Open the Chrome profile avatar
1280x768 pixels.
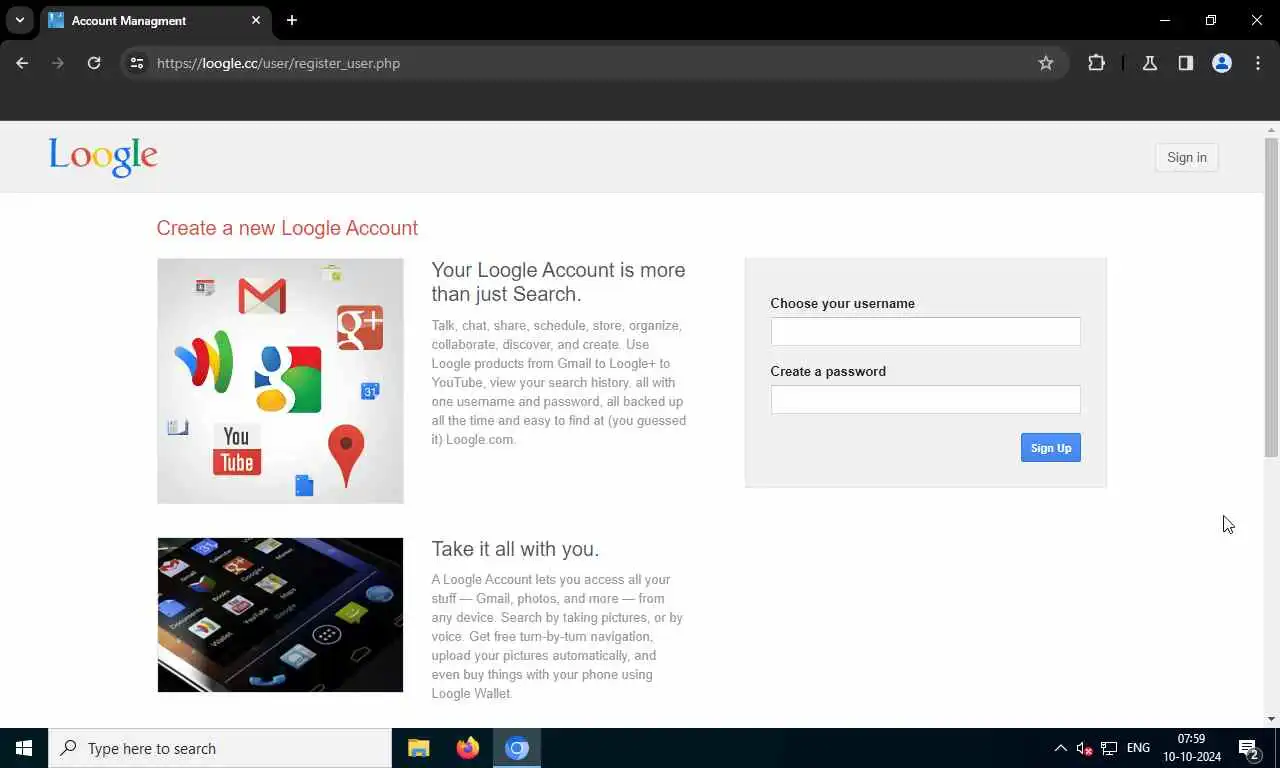(x=1222, y=63)
